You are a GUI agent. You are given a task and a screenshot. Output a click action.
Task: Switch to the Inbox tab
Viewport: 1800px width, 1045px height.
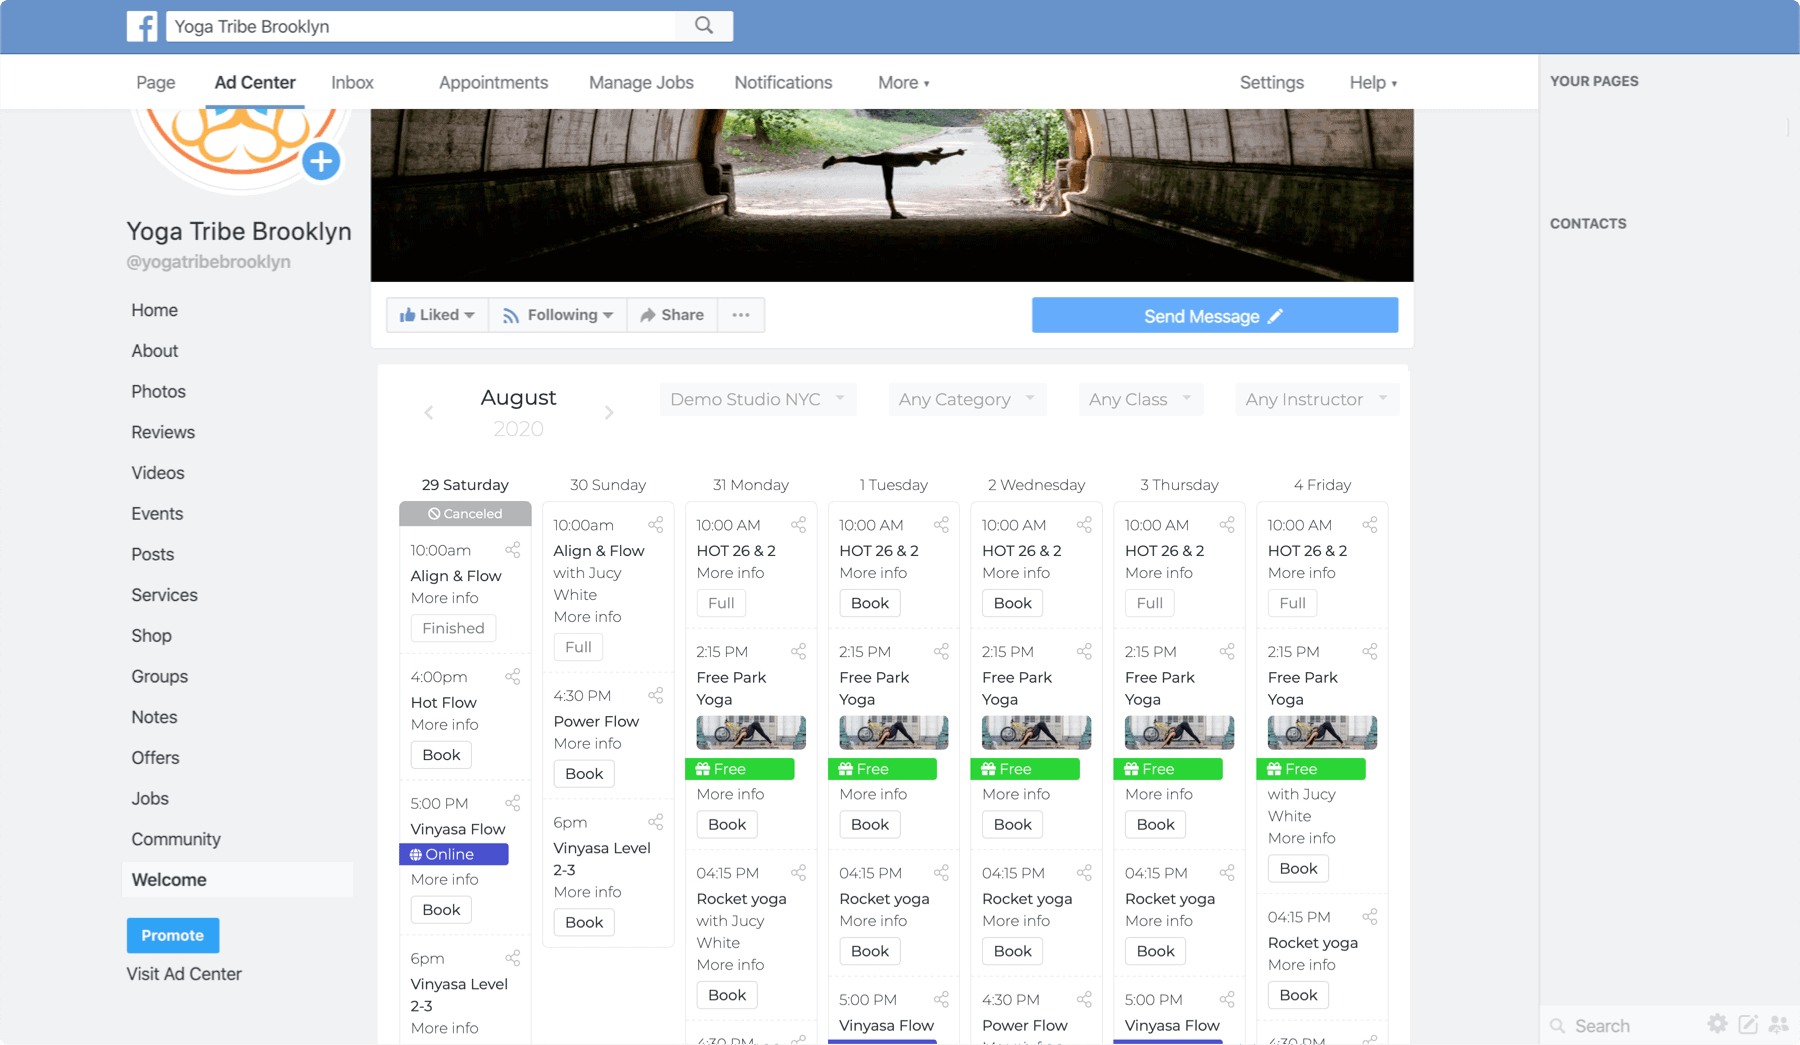(352, 83)
